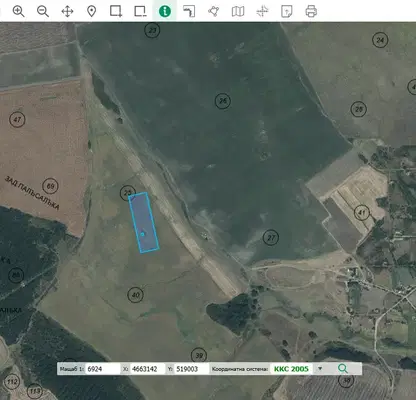This screenshot has height=400, width=416.
Task: Select the distance measurement line tool
Action: click(189, 12)
